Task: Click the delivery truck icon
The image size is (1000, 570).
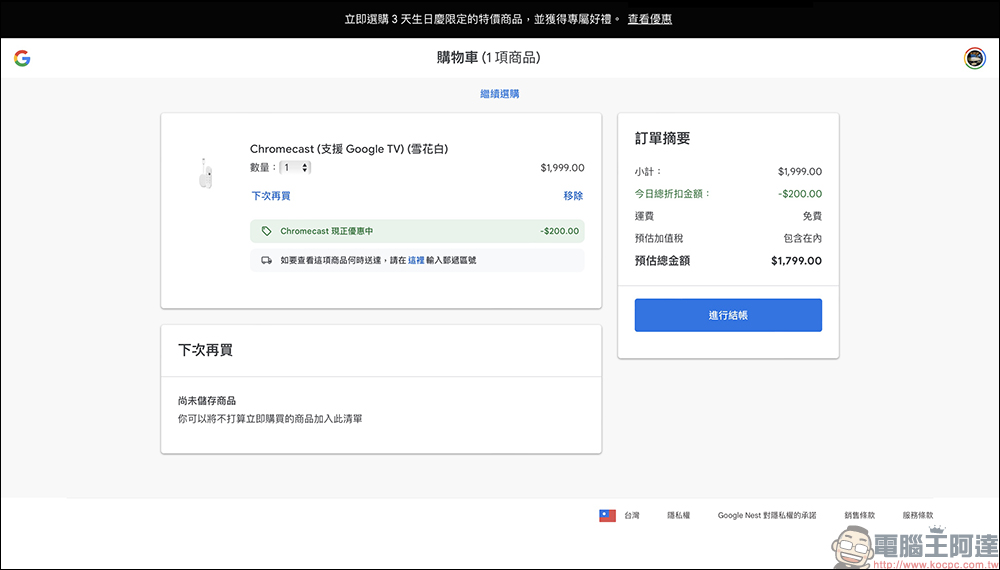Action: [266, 260]
